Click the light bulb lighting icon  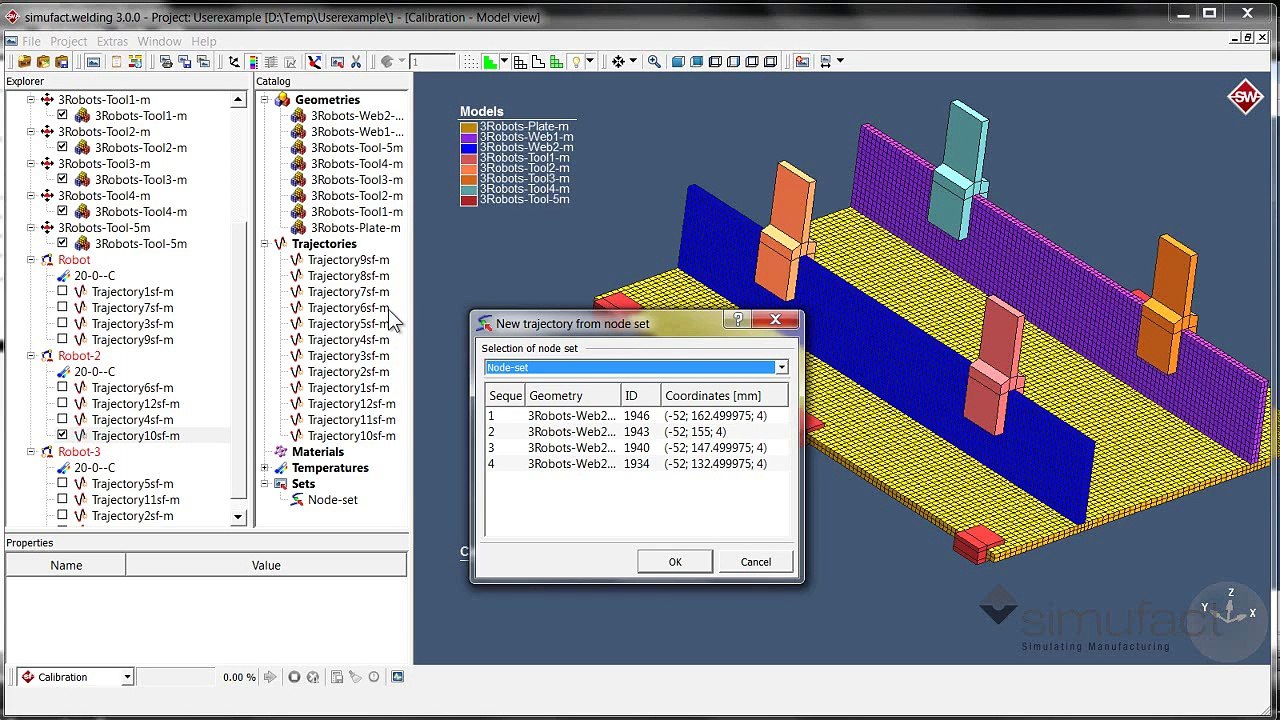(576, 62)
